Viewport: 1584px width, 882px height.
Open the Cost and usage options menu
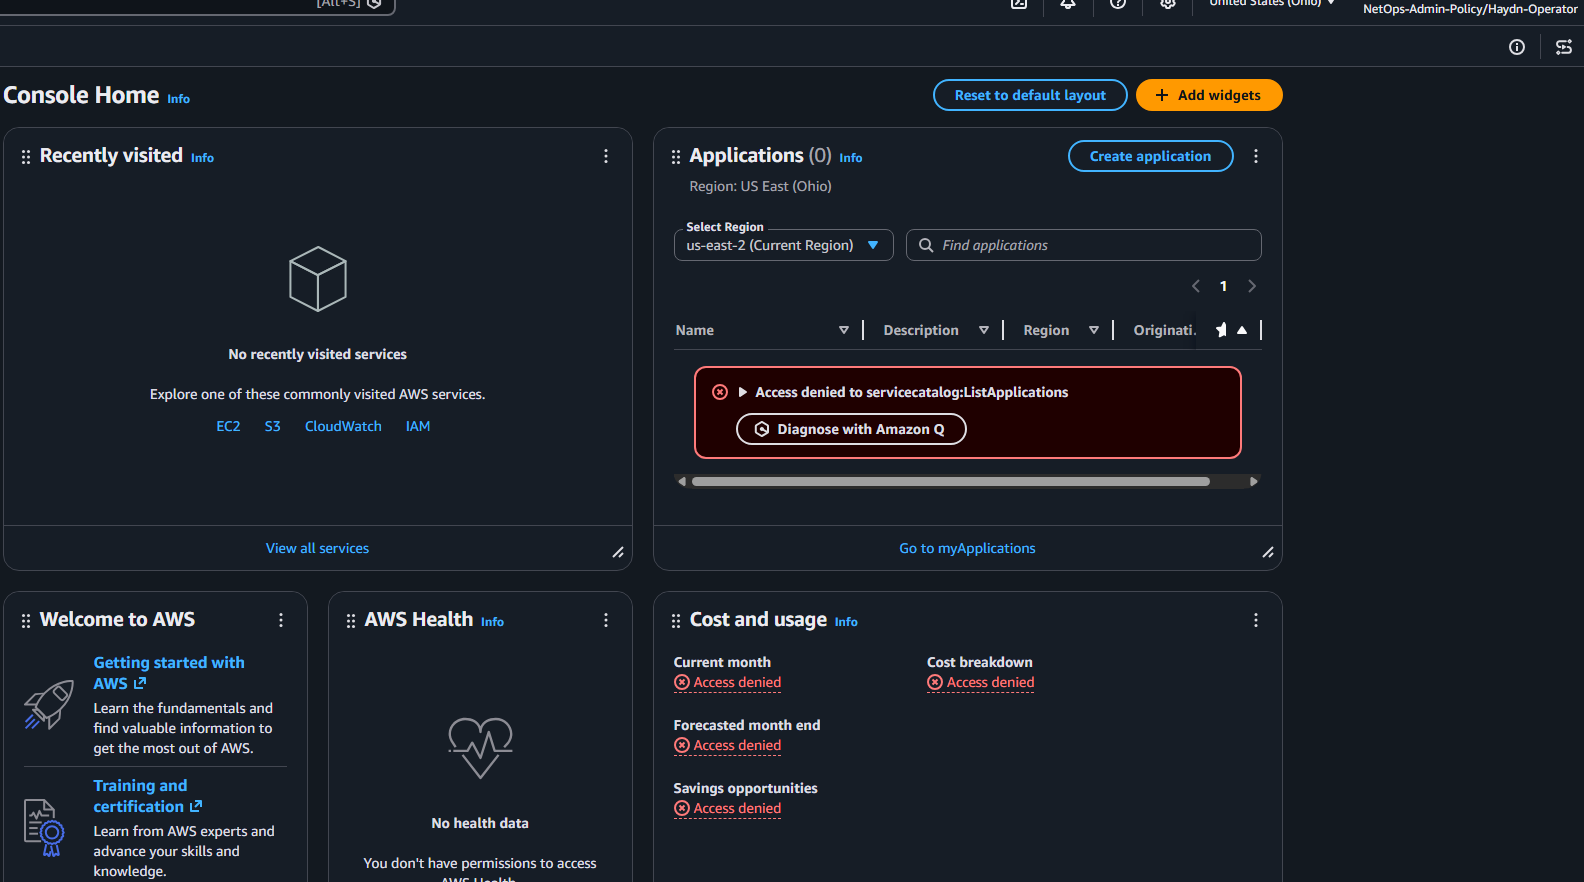click(1256, 620)
